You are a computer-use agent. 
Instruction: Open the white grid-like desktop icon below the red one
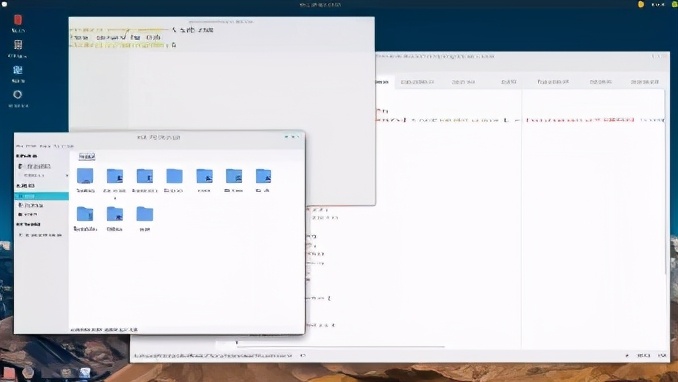[18, 45]
